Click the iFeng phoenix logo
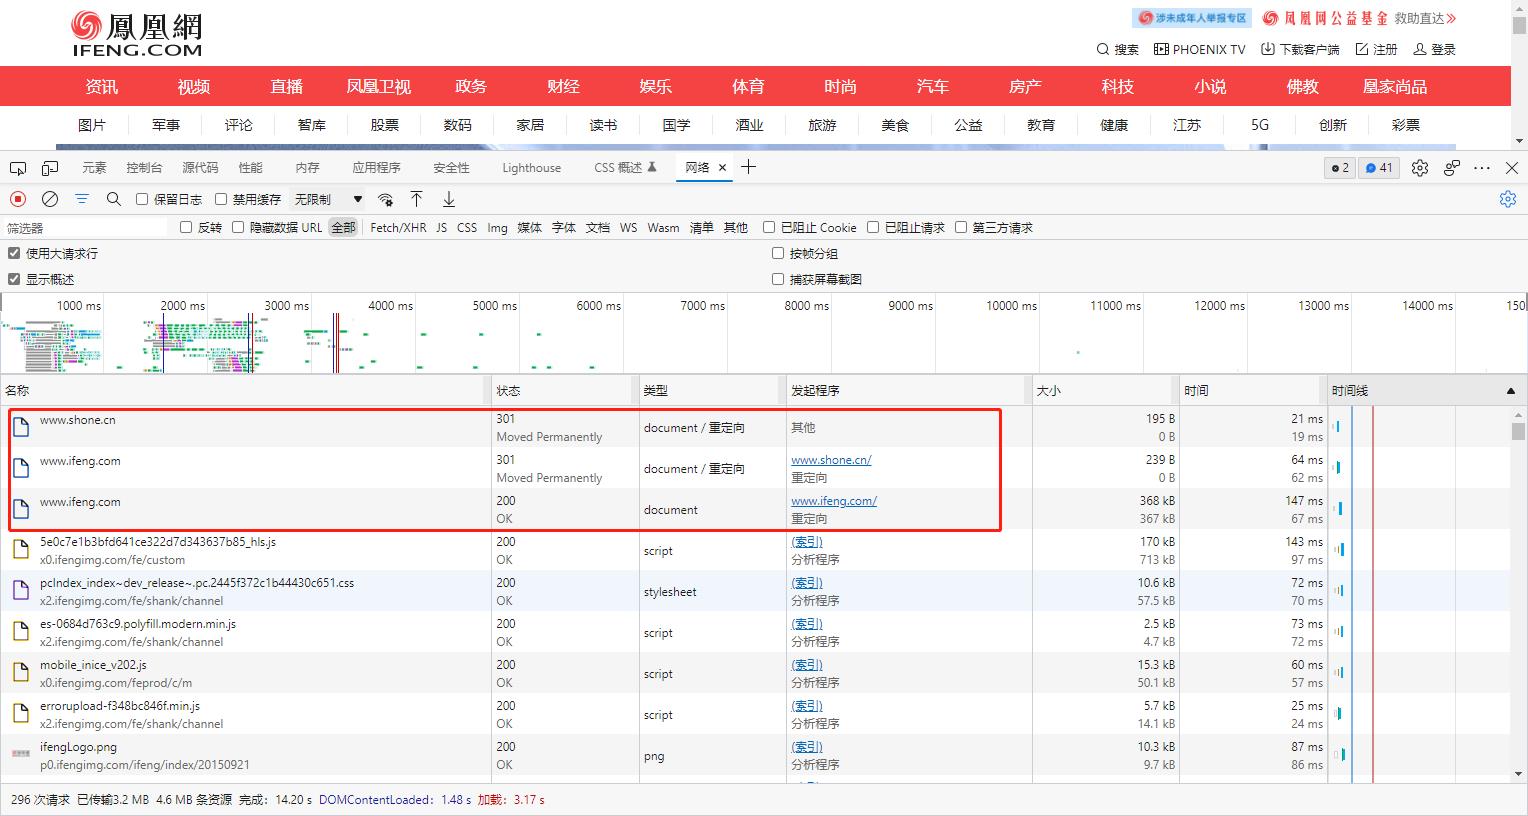This screenshot has width=1528, height=816. (x=137, y=34)
